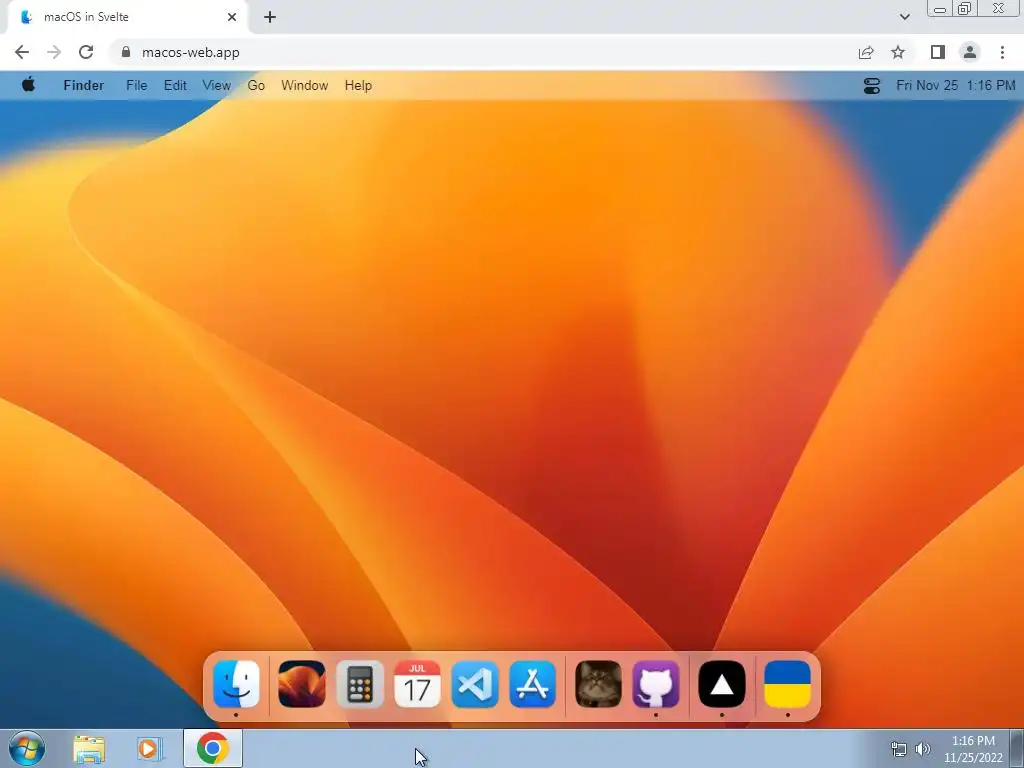Open Chrome three-dot menu
Image resolution: width=1024 pixels, height=768 pixels.
(x=1002, y=52)
